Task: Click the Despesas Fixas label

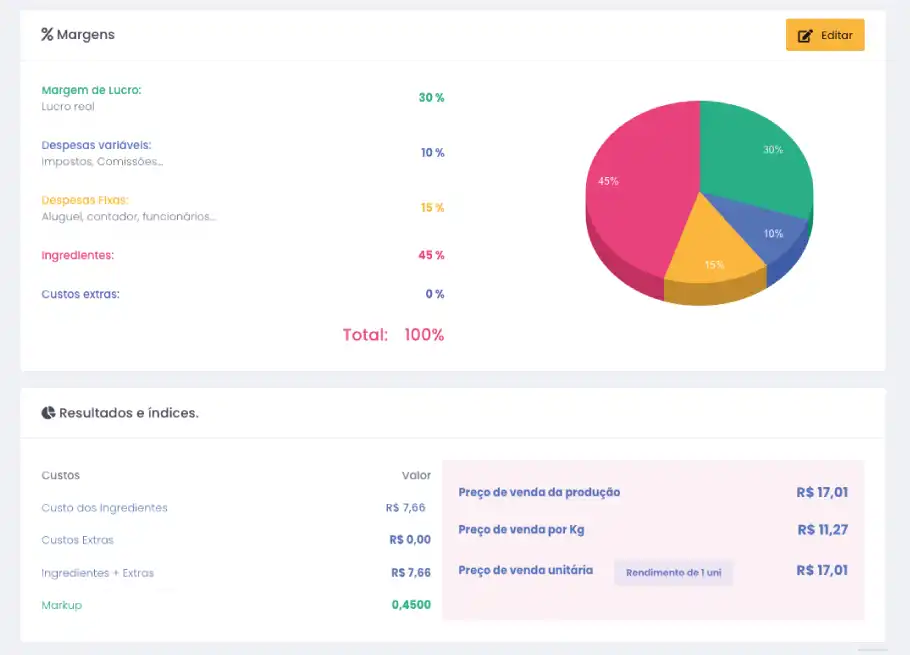Action: 85,200
